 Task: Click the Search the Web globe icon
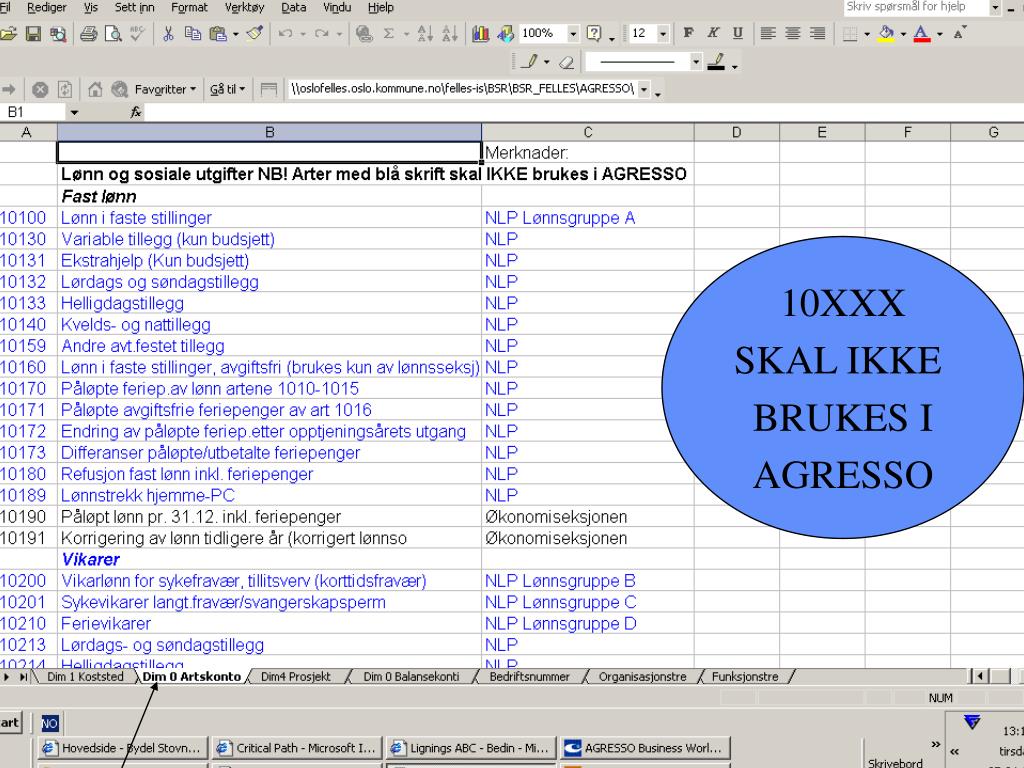pos(120,89)
